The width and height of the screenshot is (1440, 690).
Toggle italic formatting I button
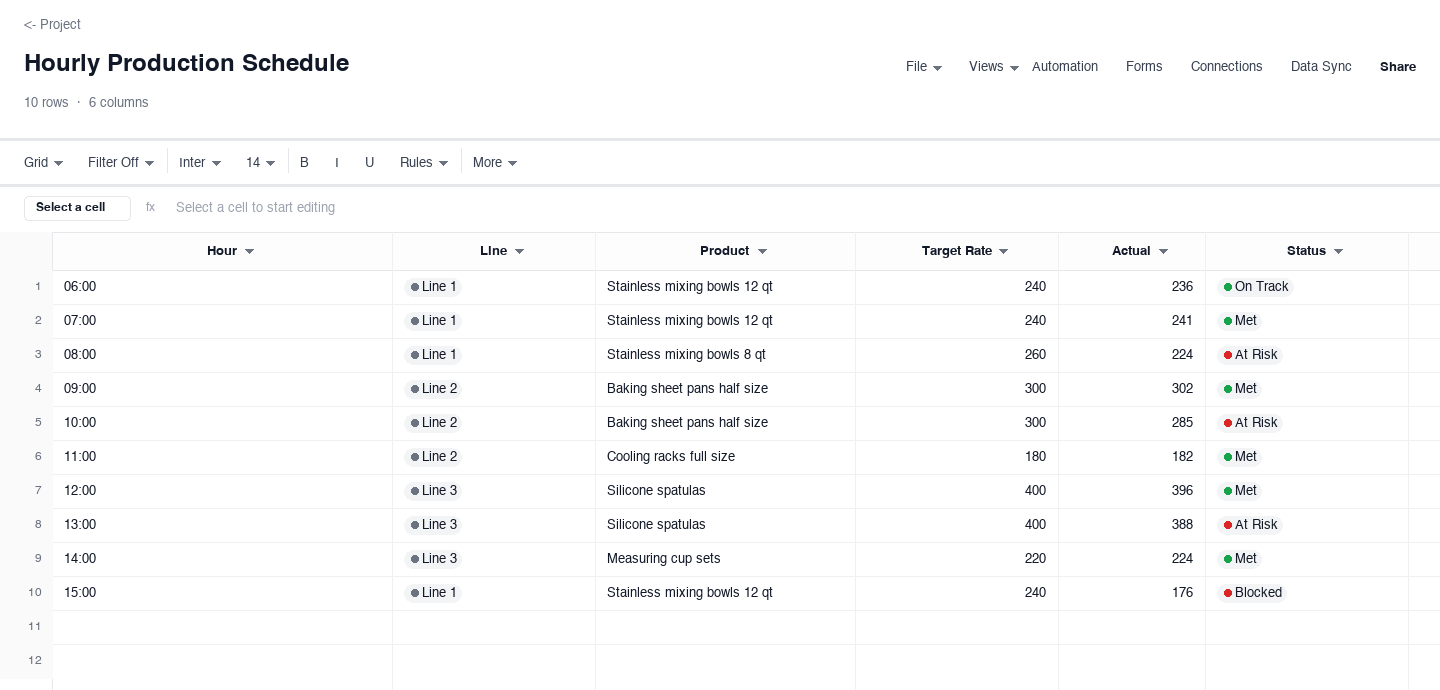(337, 162)
